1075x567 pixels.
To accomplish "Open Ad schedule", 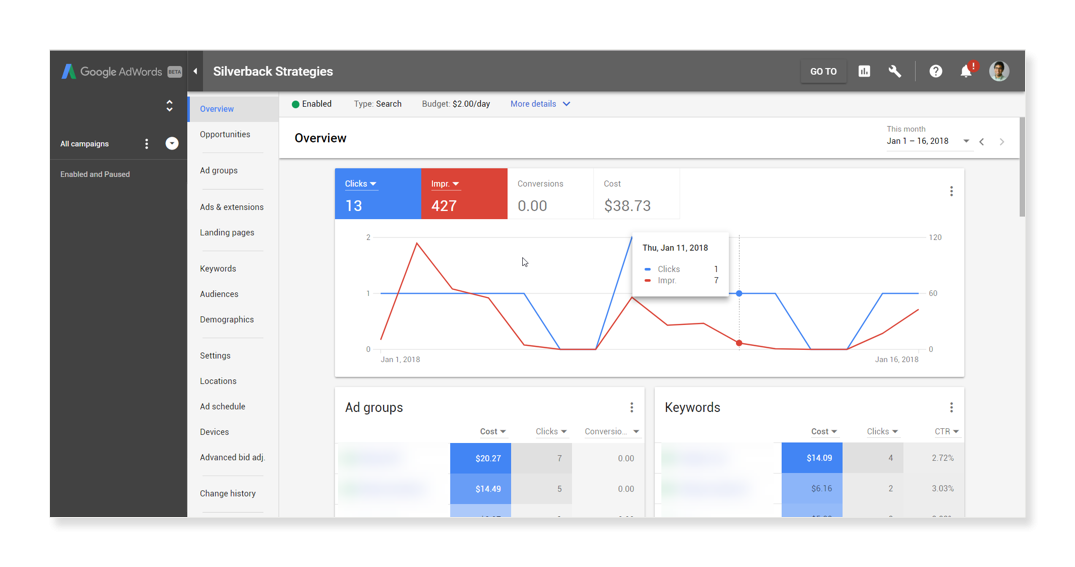I will point(223,407).
